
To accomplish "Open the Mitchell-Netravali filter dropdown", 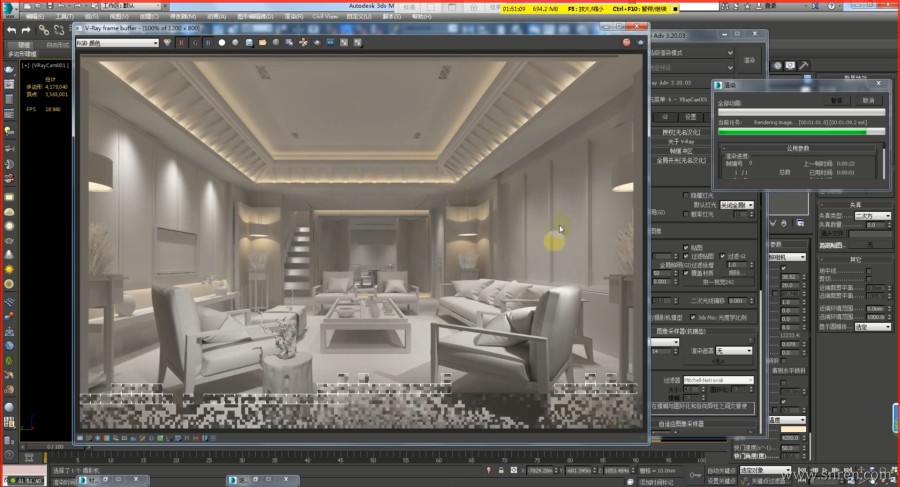I will 718,380.
